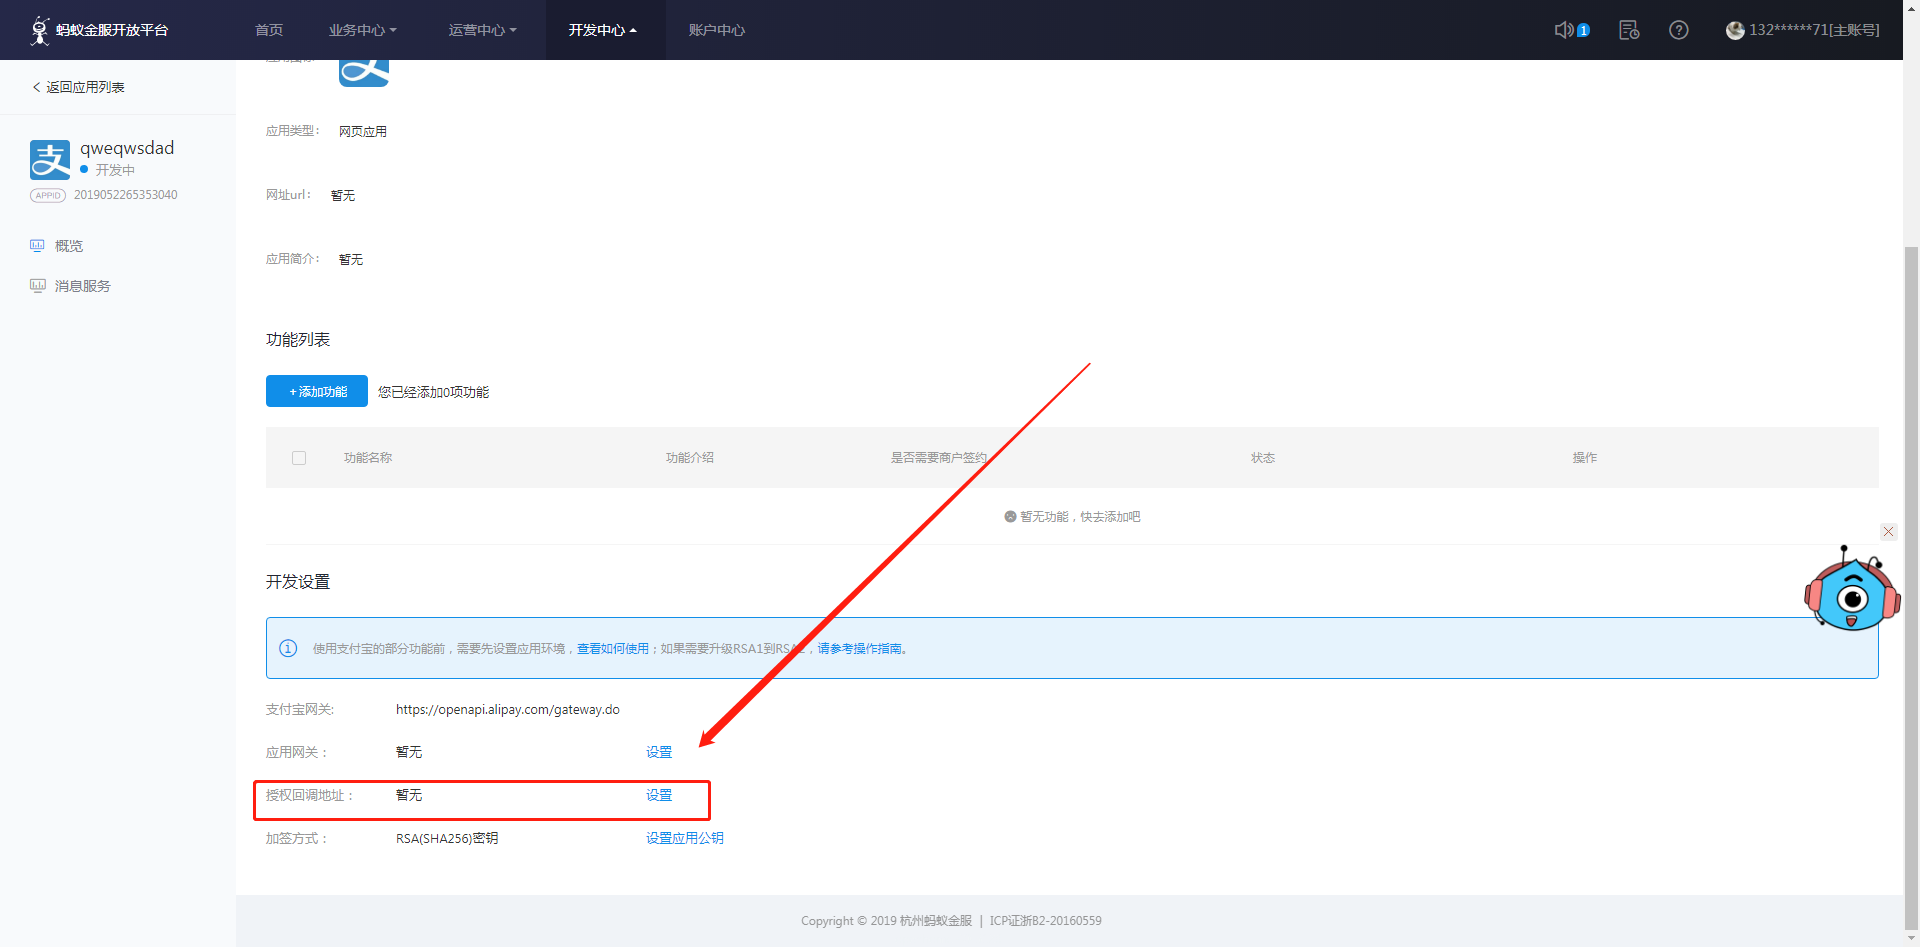
Task: Click the +添加功能 button
Action: click(x=317, y=391)
